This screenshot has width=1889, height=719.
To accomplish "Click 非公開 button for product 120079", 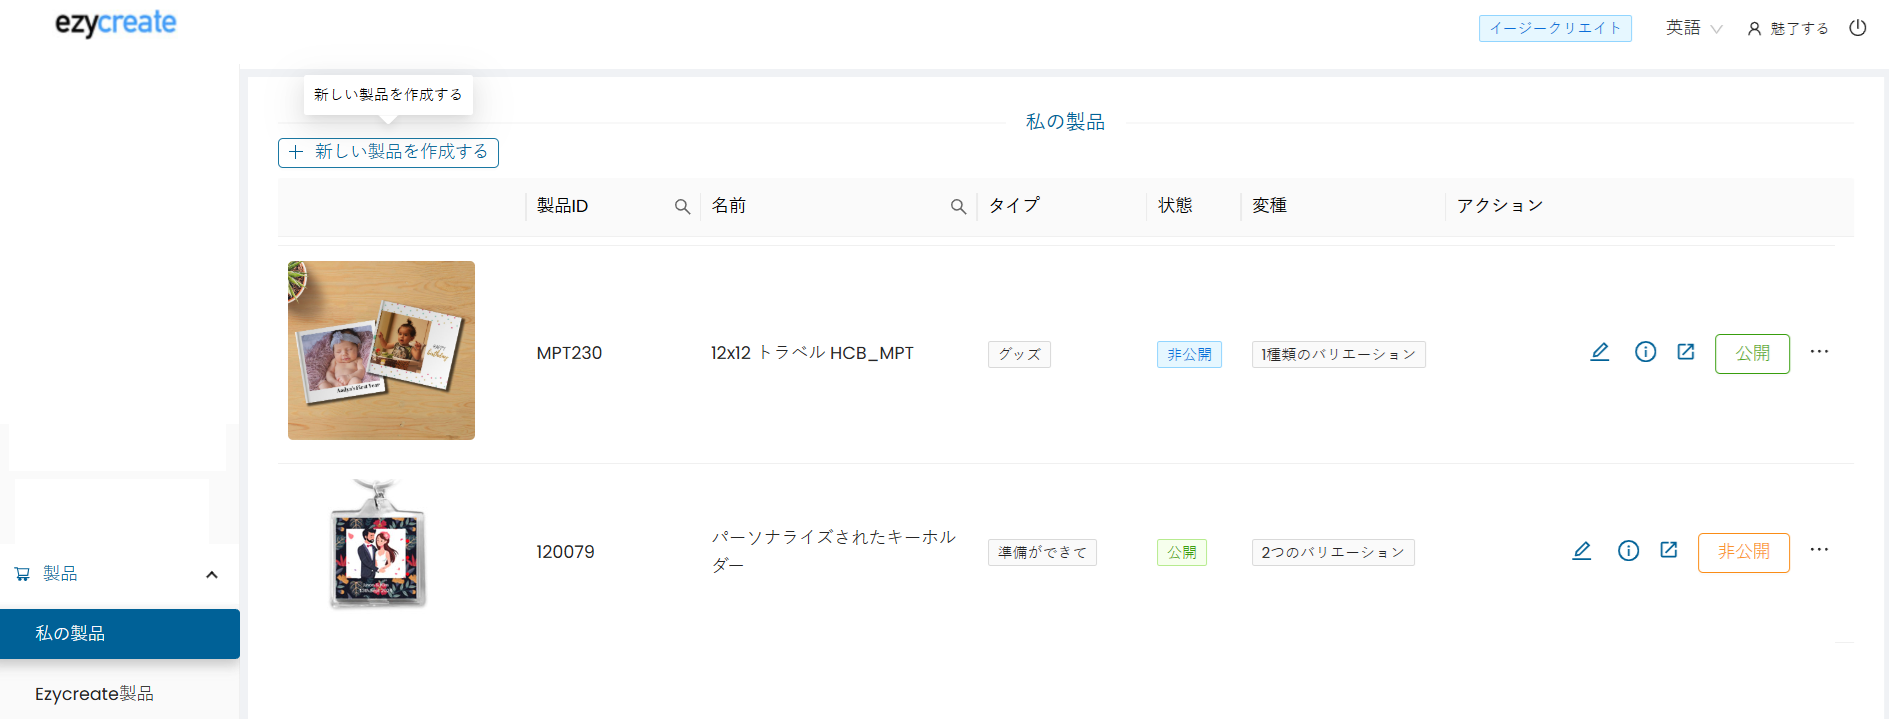I will click(1744, 552).
